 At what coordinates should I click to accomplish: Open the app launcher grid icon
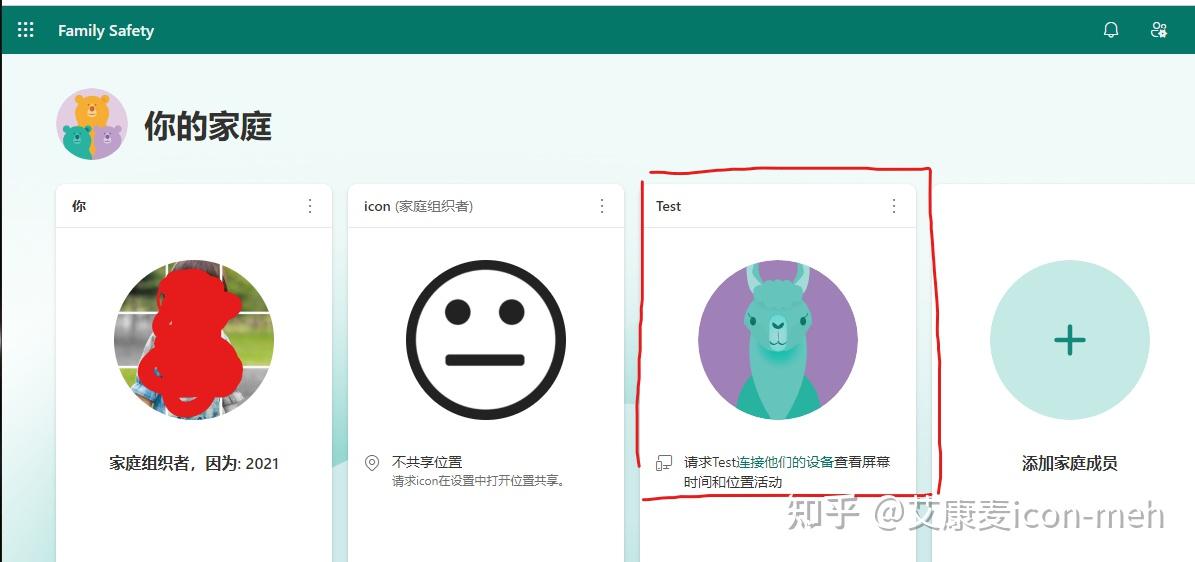[26, 30]
